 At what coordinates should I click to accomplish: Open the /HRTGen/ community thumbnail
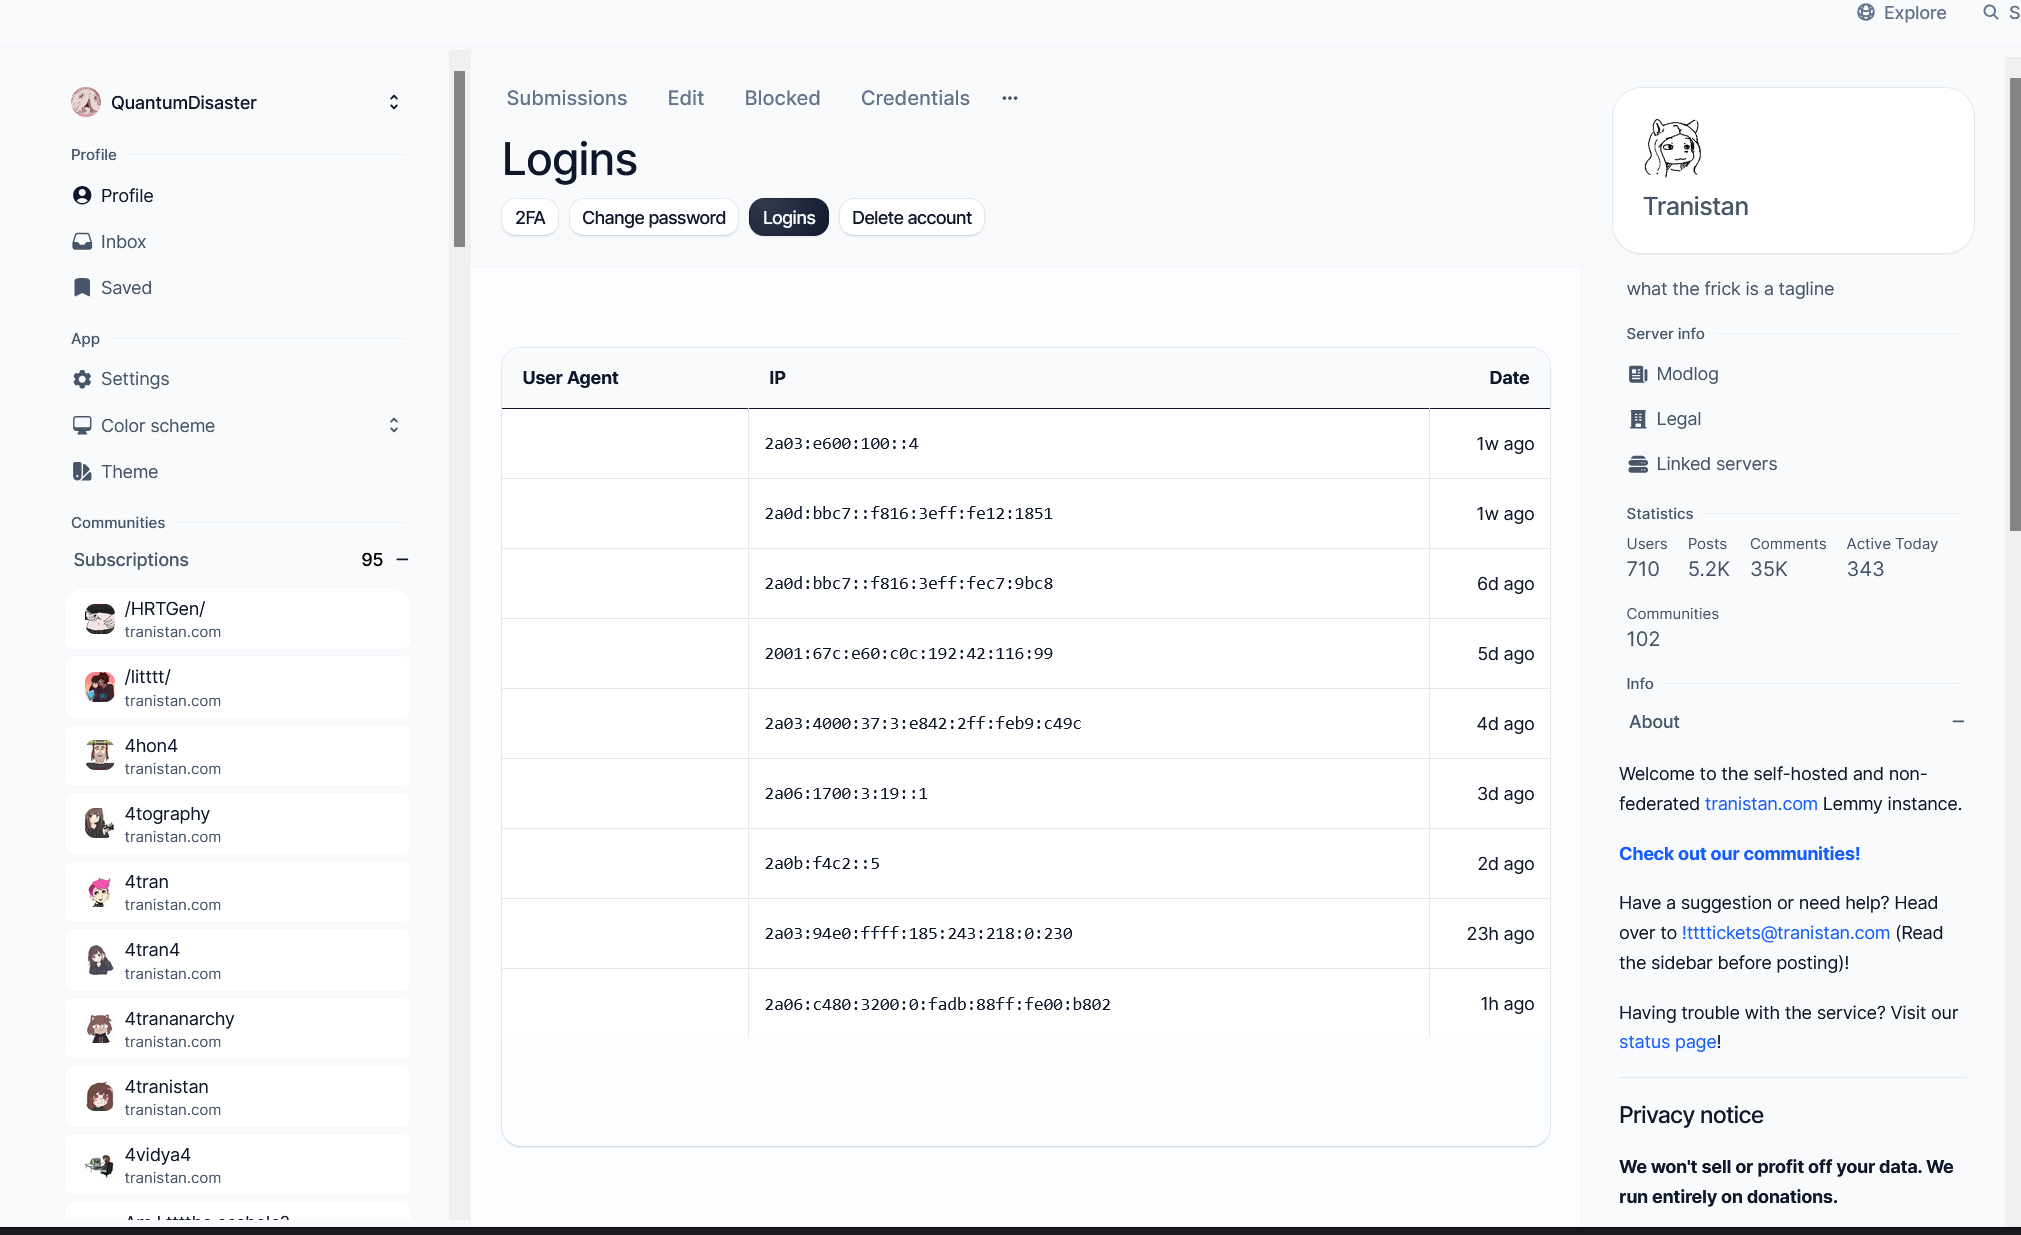100,619
